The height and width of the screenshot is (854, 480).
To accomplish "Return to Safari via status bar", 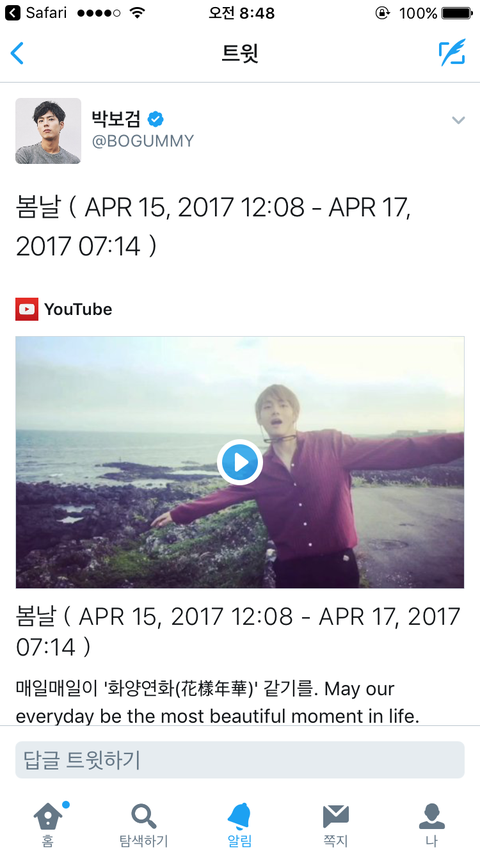I will (36, 13).
